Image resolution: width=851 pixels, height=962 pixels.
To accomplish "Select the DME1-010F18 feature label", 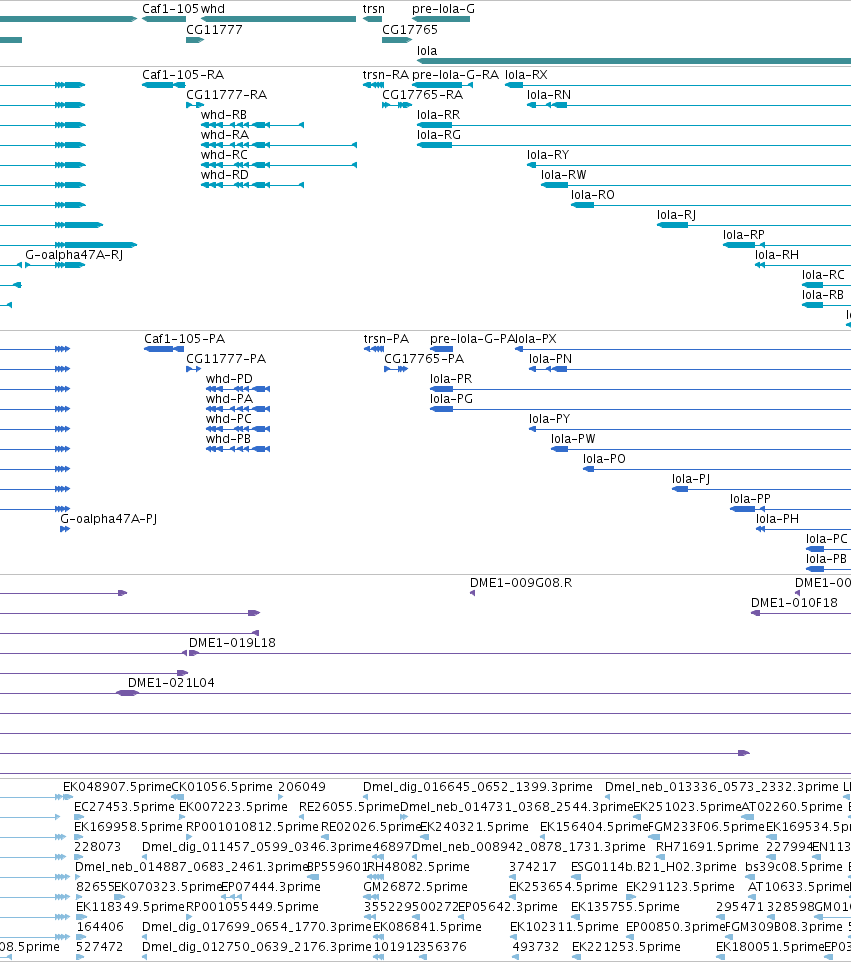I will coord(794,603).
